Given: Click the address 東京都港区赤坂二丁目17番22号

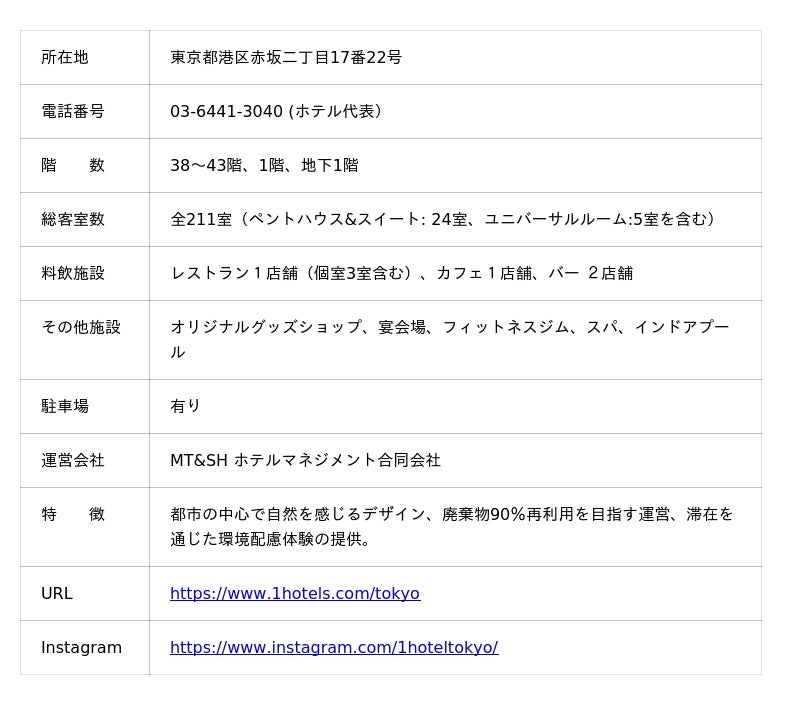Looking at the screenshot, I should click(286, 58).
